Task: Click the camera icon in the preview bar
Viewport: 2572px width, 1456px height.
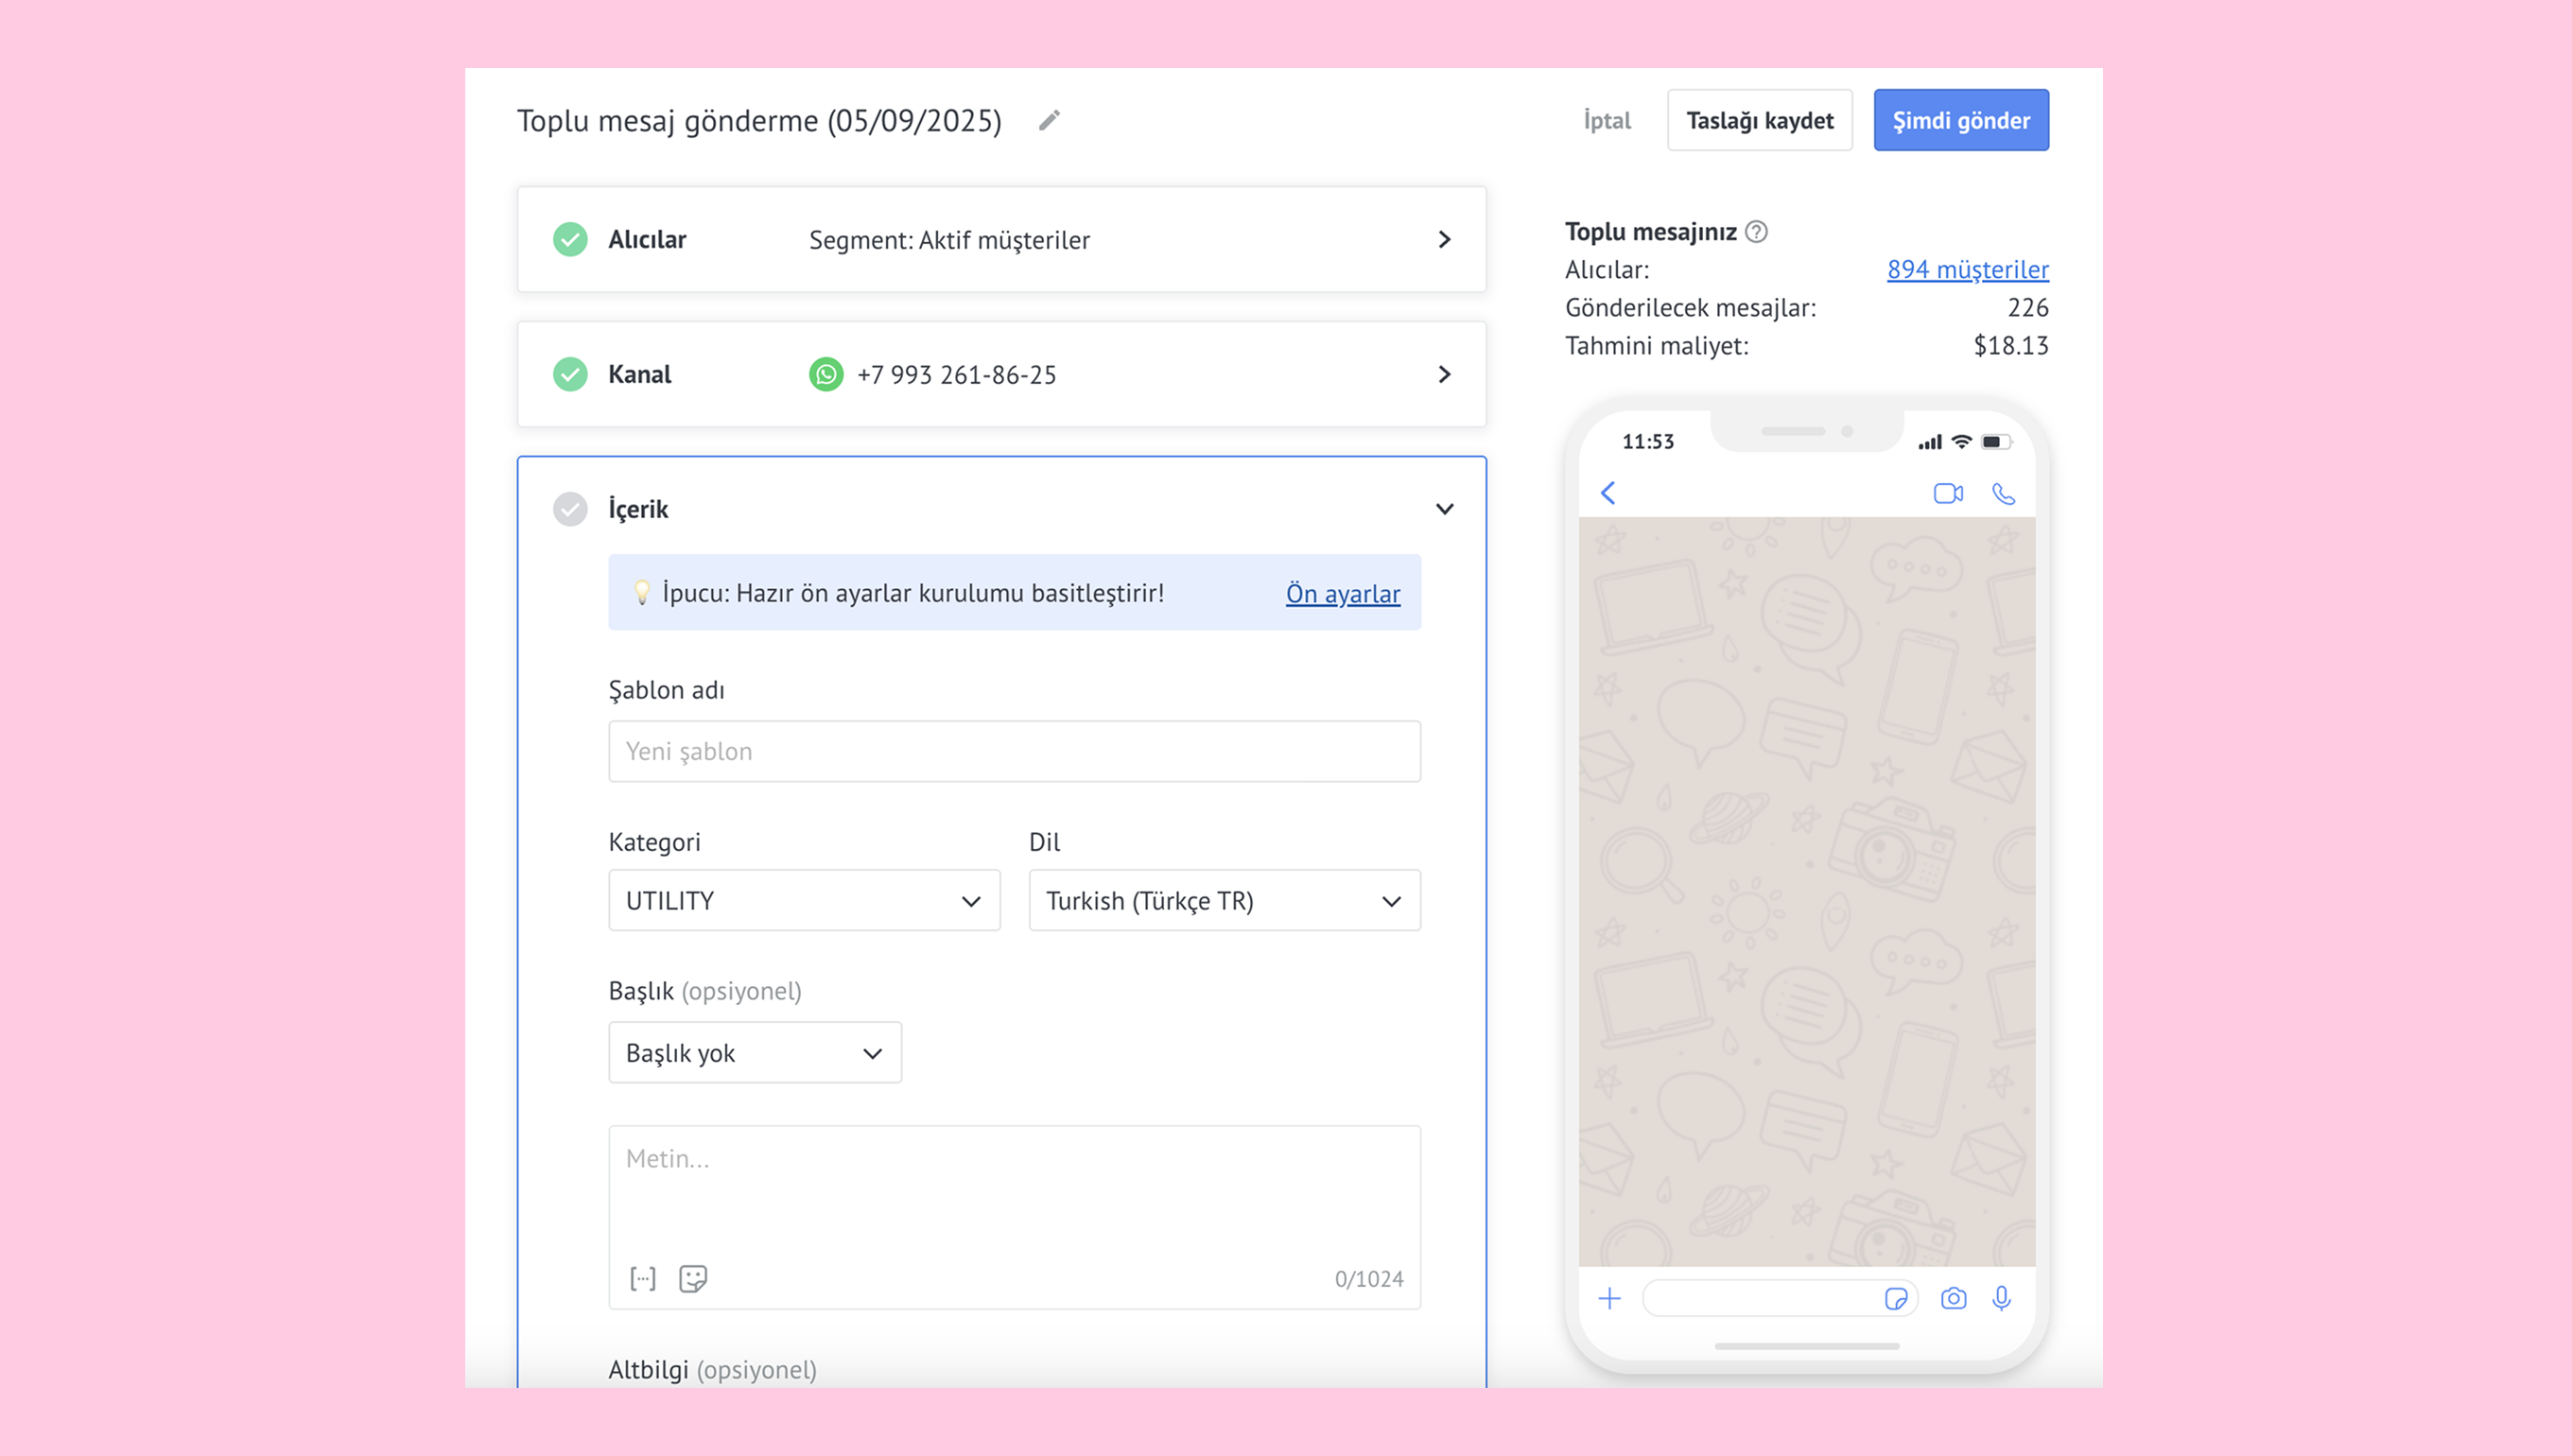Action: pos(1953,1298)
